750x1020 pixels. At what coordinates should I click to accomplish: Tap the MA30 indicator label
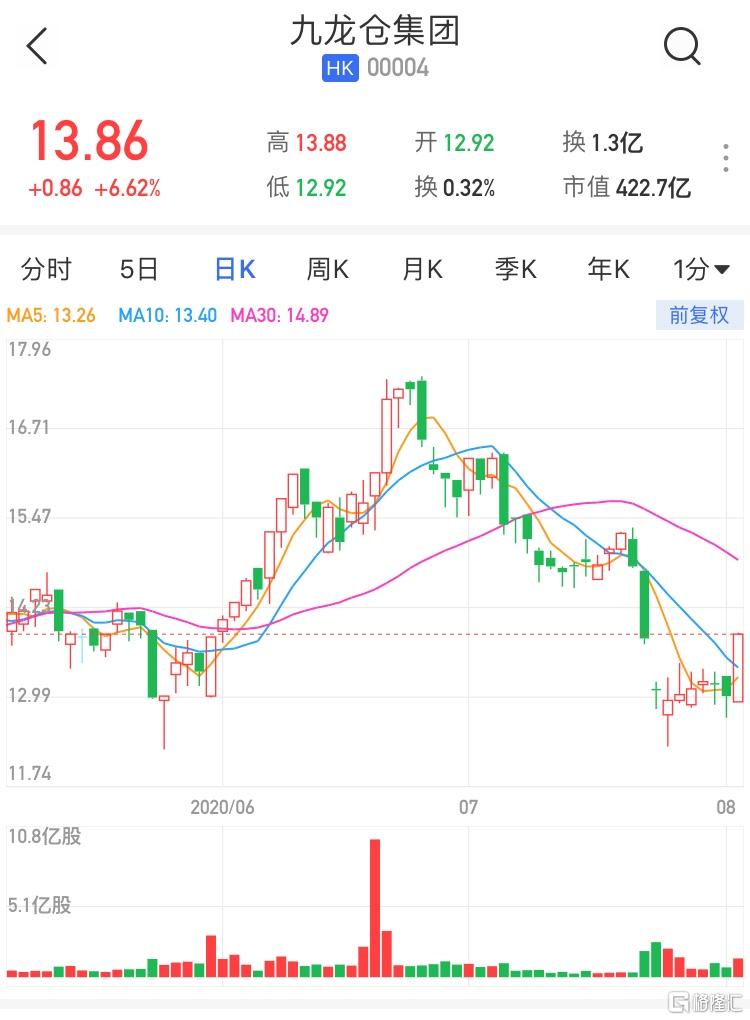[x=280, y=315]
